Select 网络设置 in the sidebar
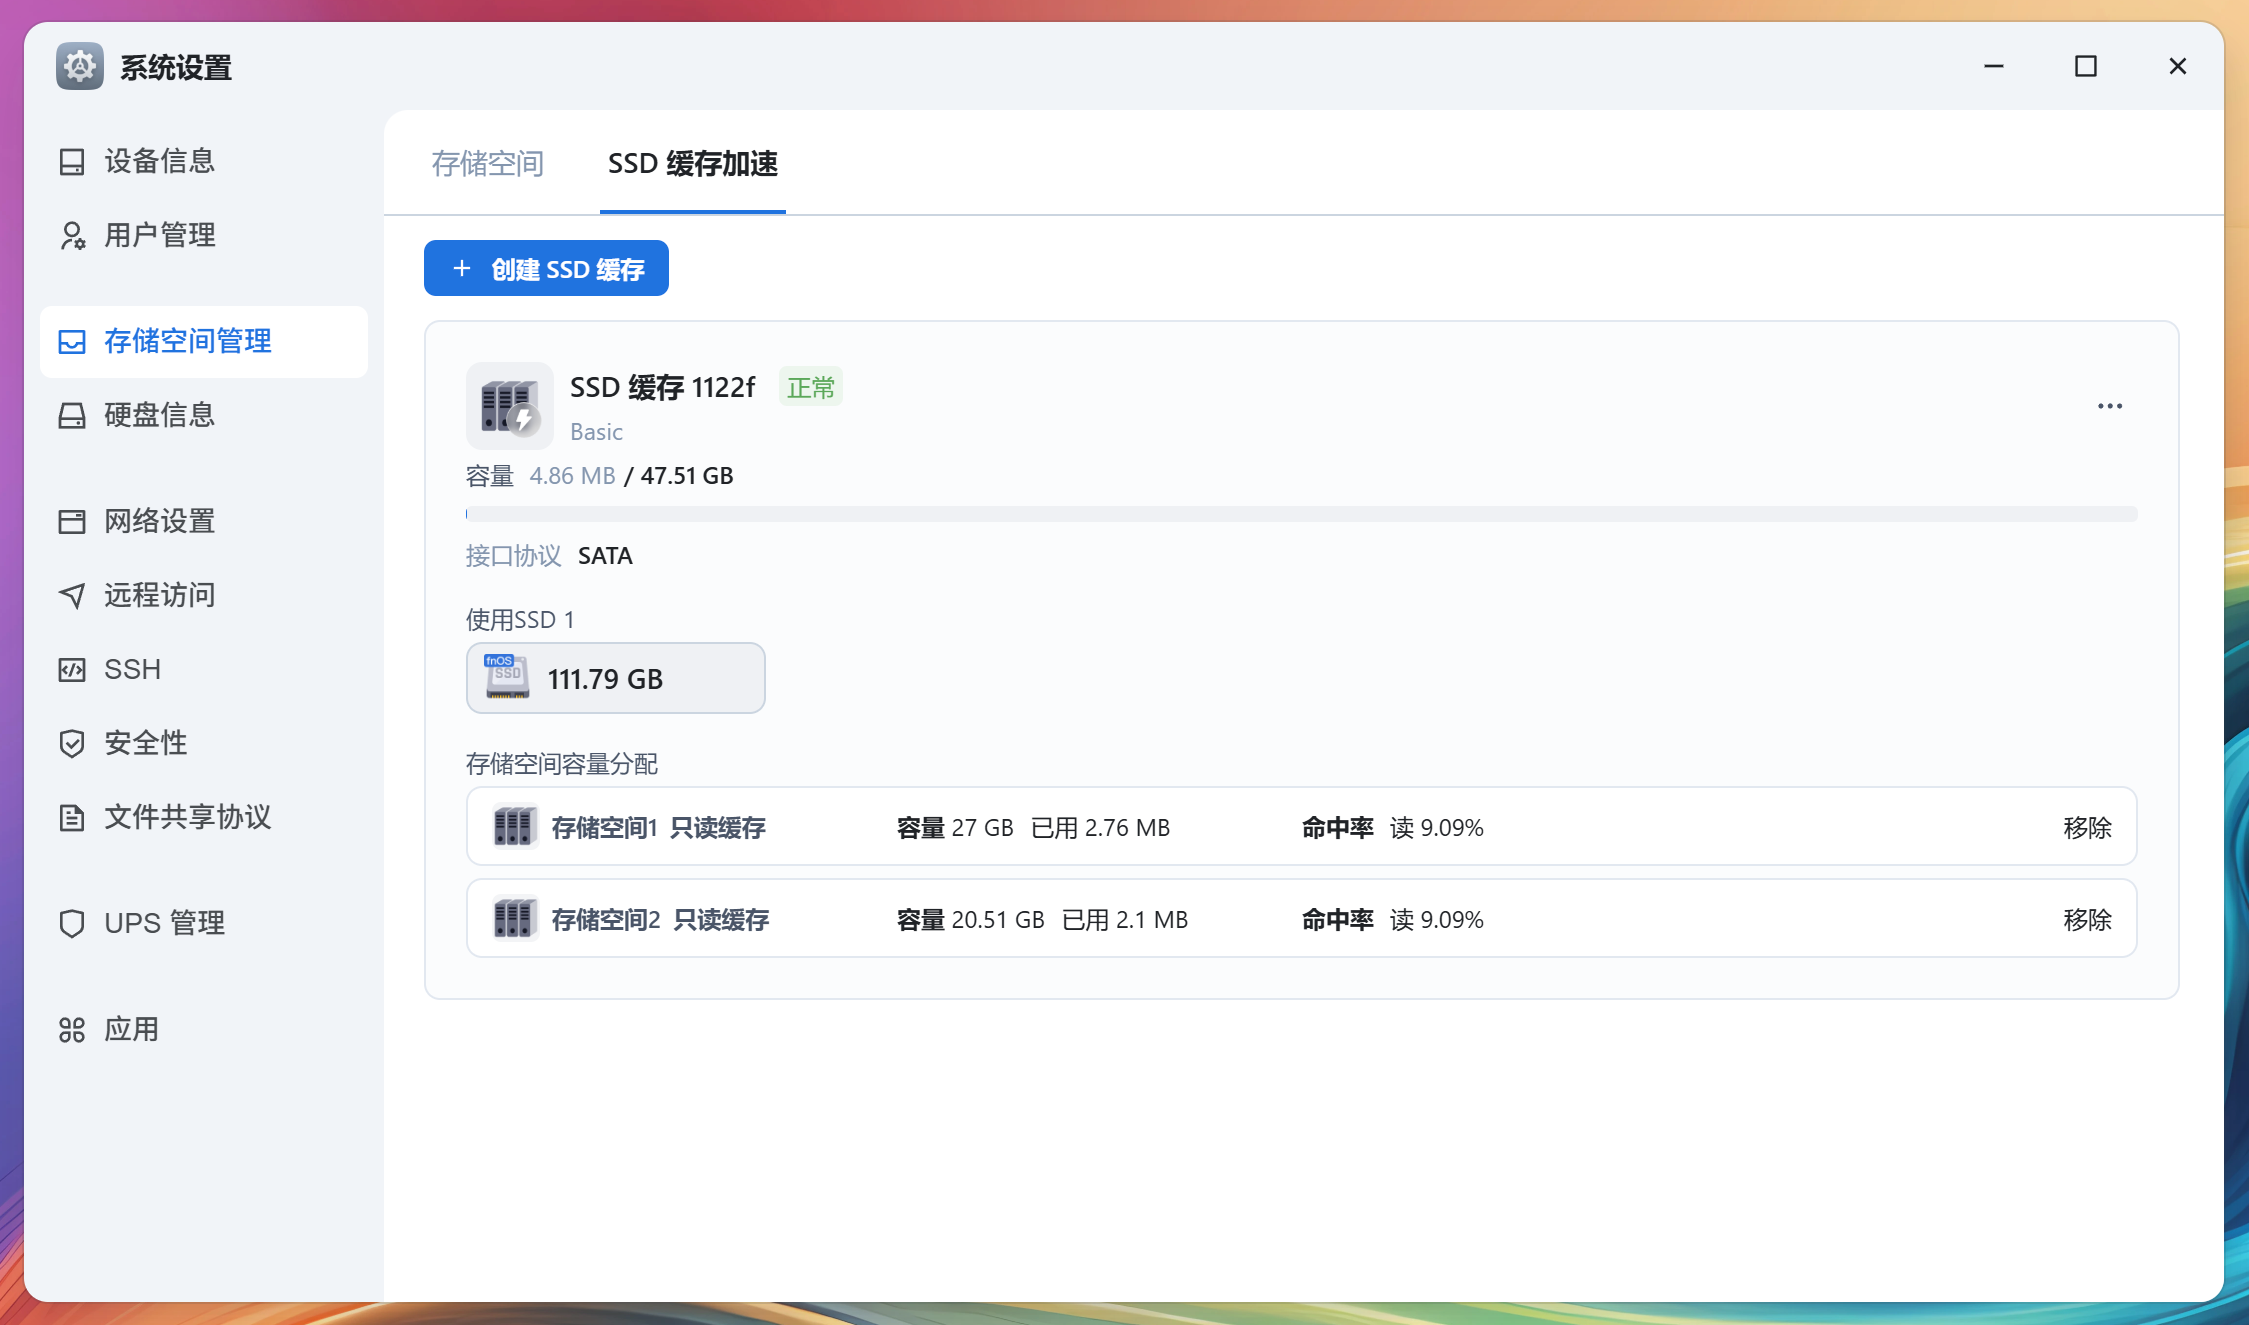The width and height of the screenshot is (2249, 1325). tap(158, 521)
